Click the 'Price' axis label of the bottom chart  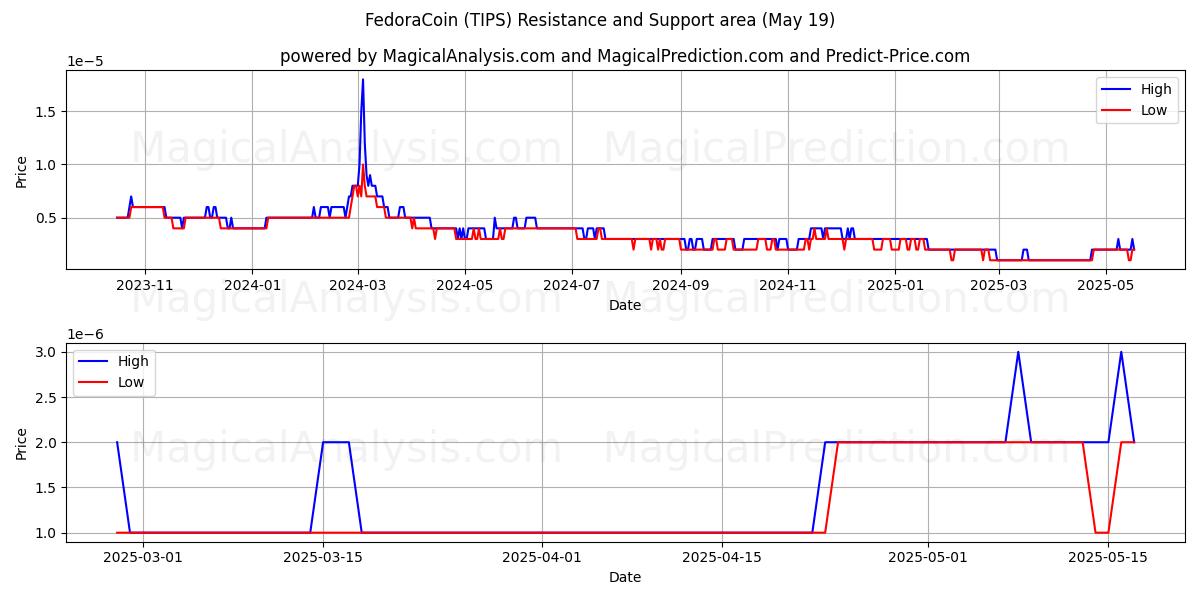click(x=22, y=442)
